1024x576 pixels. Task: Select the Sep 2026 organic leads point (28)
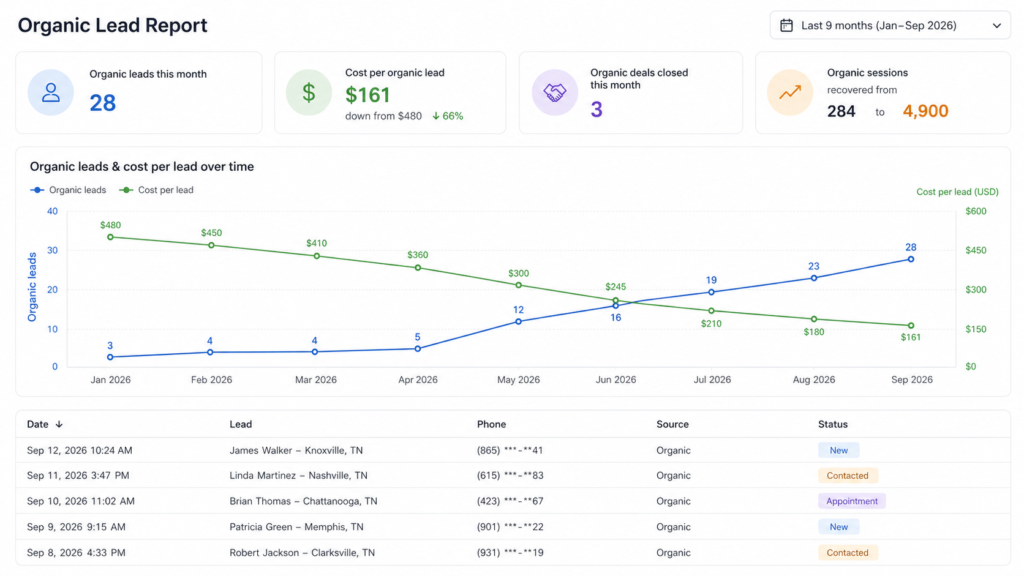coord(910,259)
